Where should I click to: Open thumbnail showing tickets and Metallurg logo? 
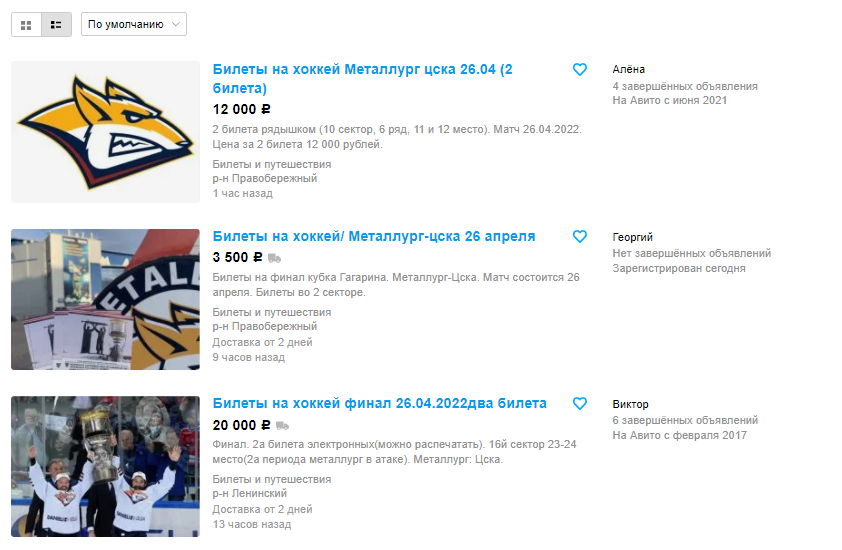click(105, 299)
